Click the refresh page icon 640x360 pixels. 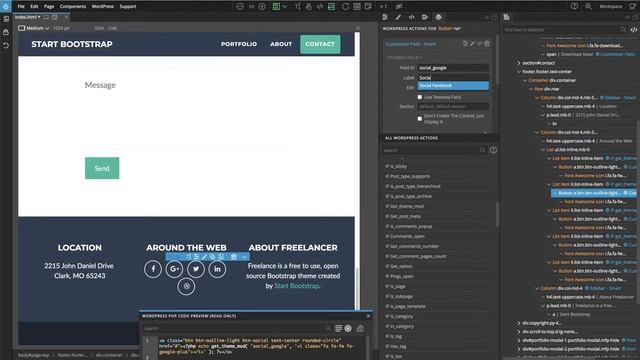click(x=345, y=7)
